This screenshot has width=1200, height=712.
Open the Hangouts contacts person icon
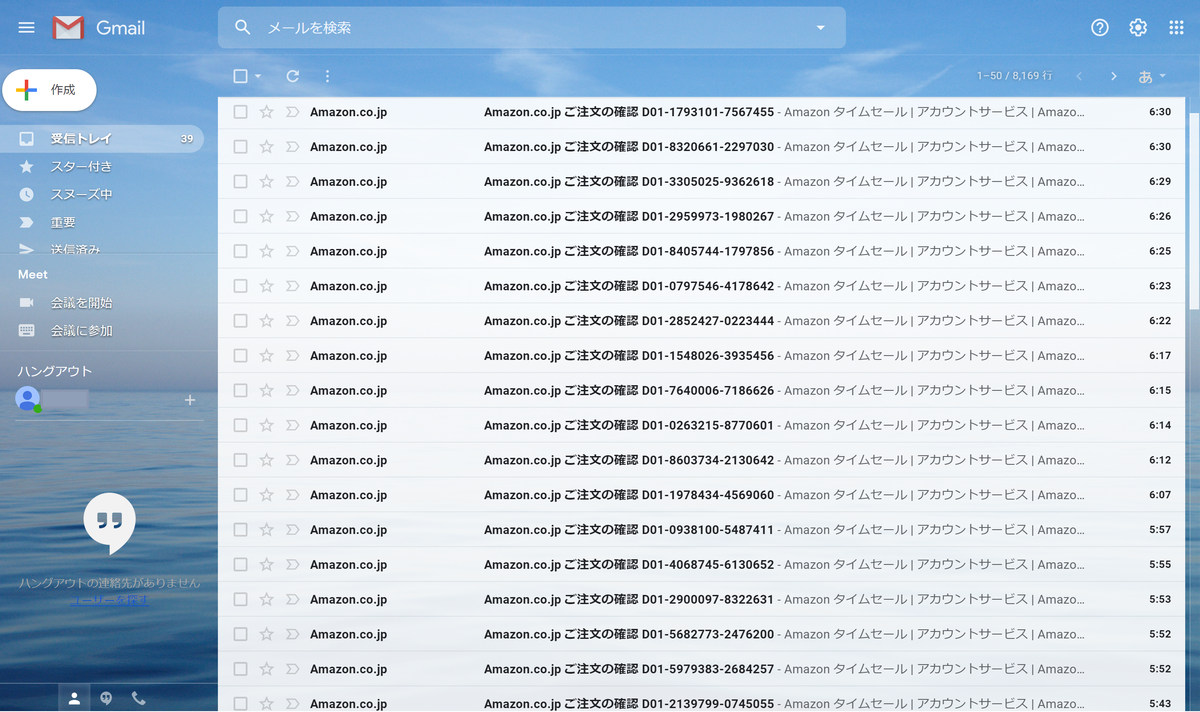[74, 699]
